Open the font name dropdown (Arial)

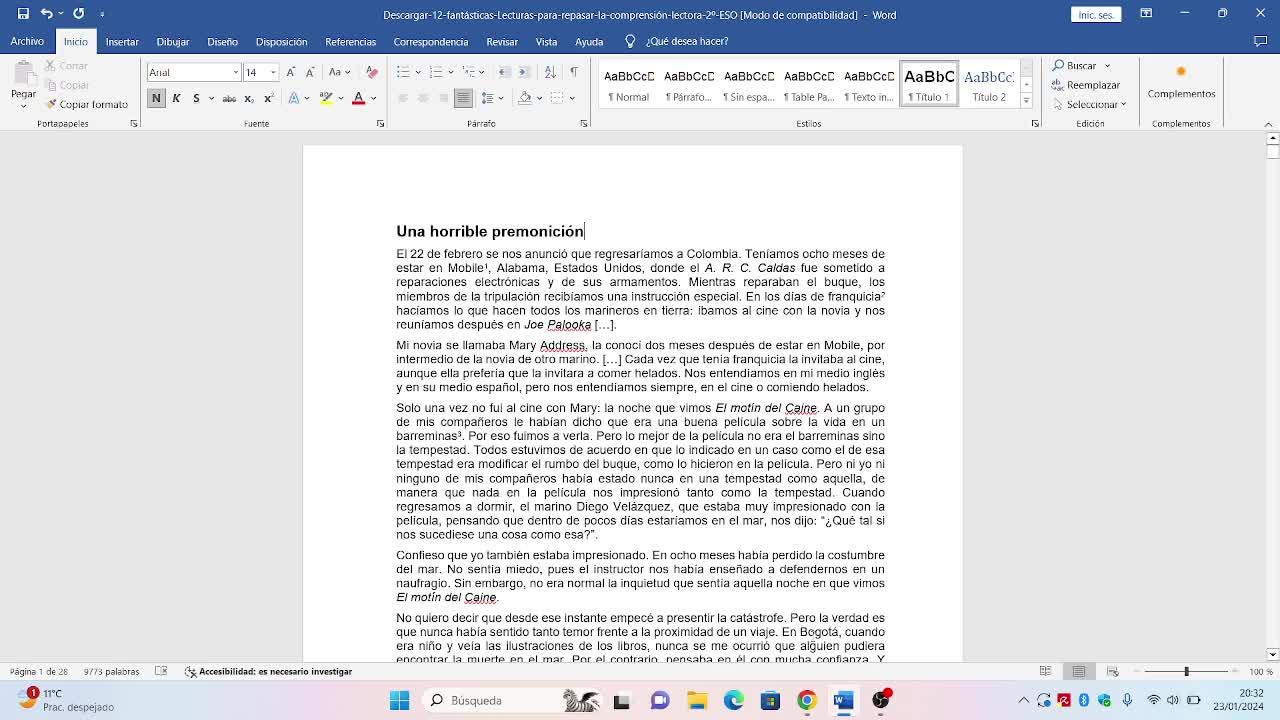point(236,72)
